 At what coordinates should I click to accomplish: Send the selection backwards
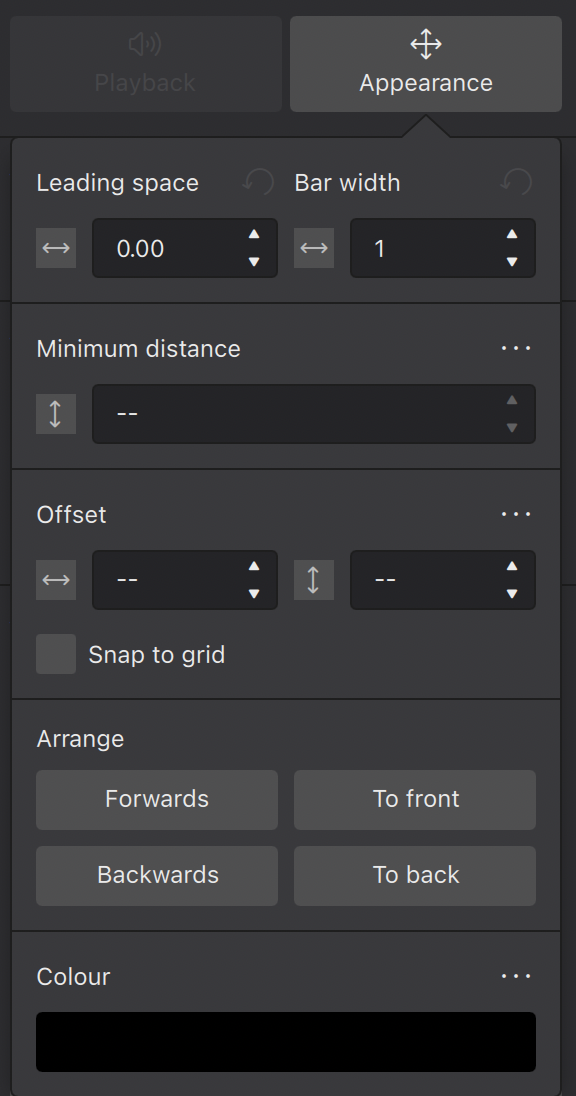tap(156, 876)
